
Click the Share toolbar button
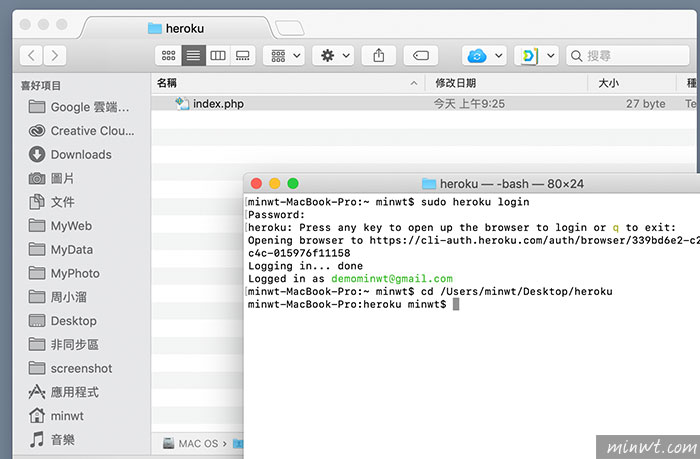click(x=379, y=55)
